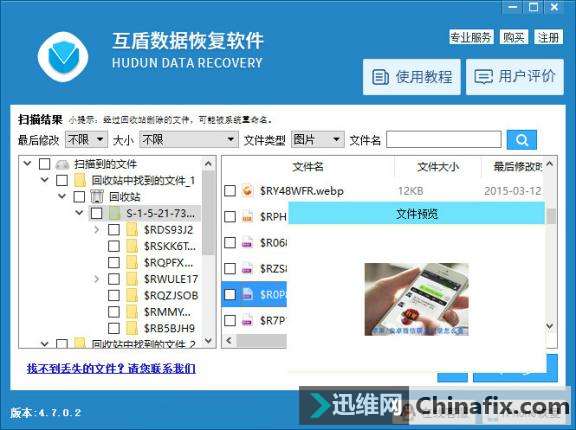The image size is (576, 430).
Task: Open the 找不到丢失的文件 contact link
Action: [x=111, y=368]
